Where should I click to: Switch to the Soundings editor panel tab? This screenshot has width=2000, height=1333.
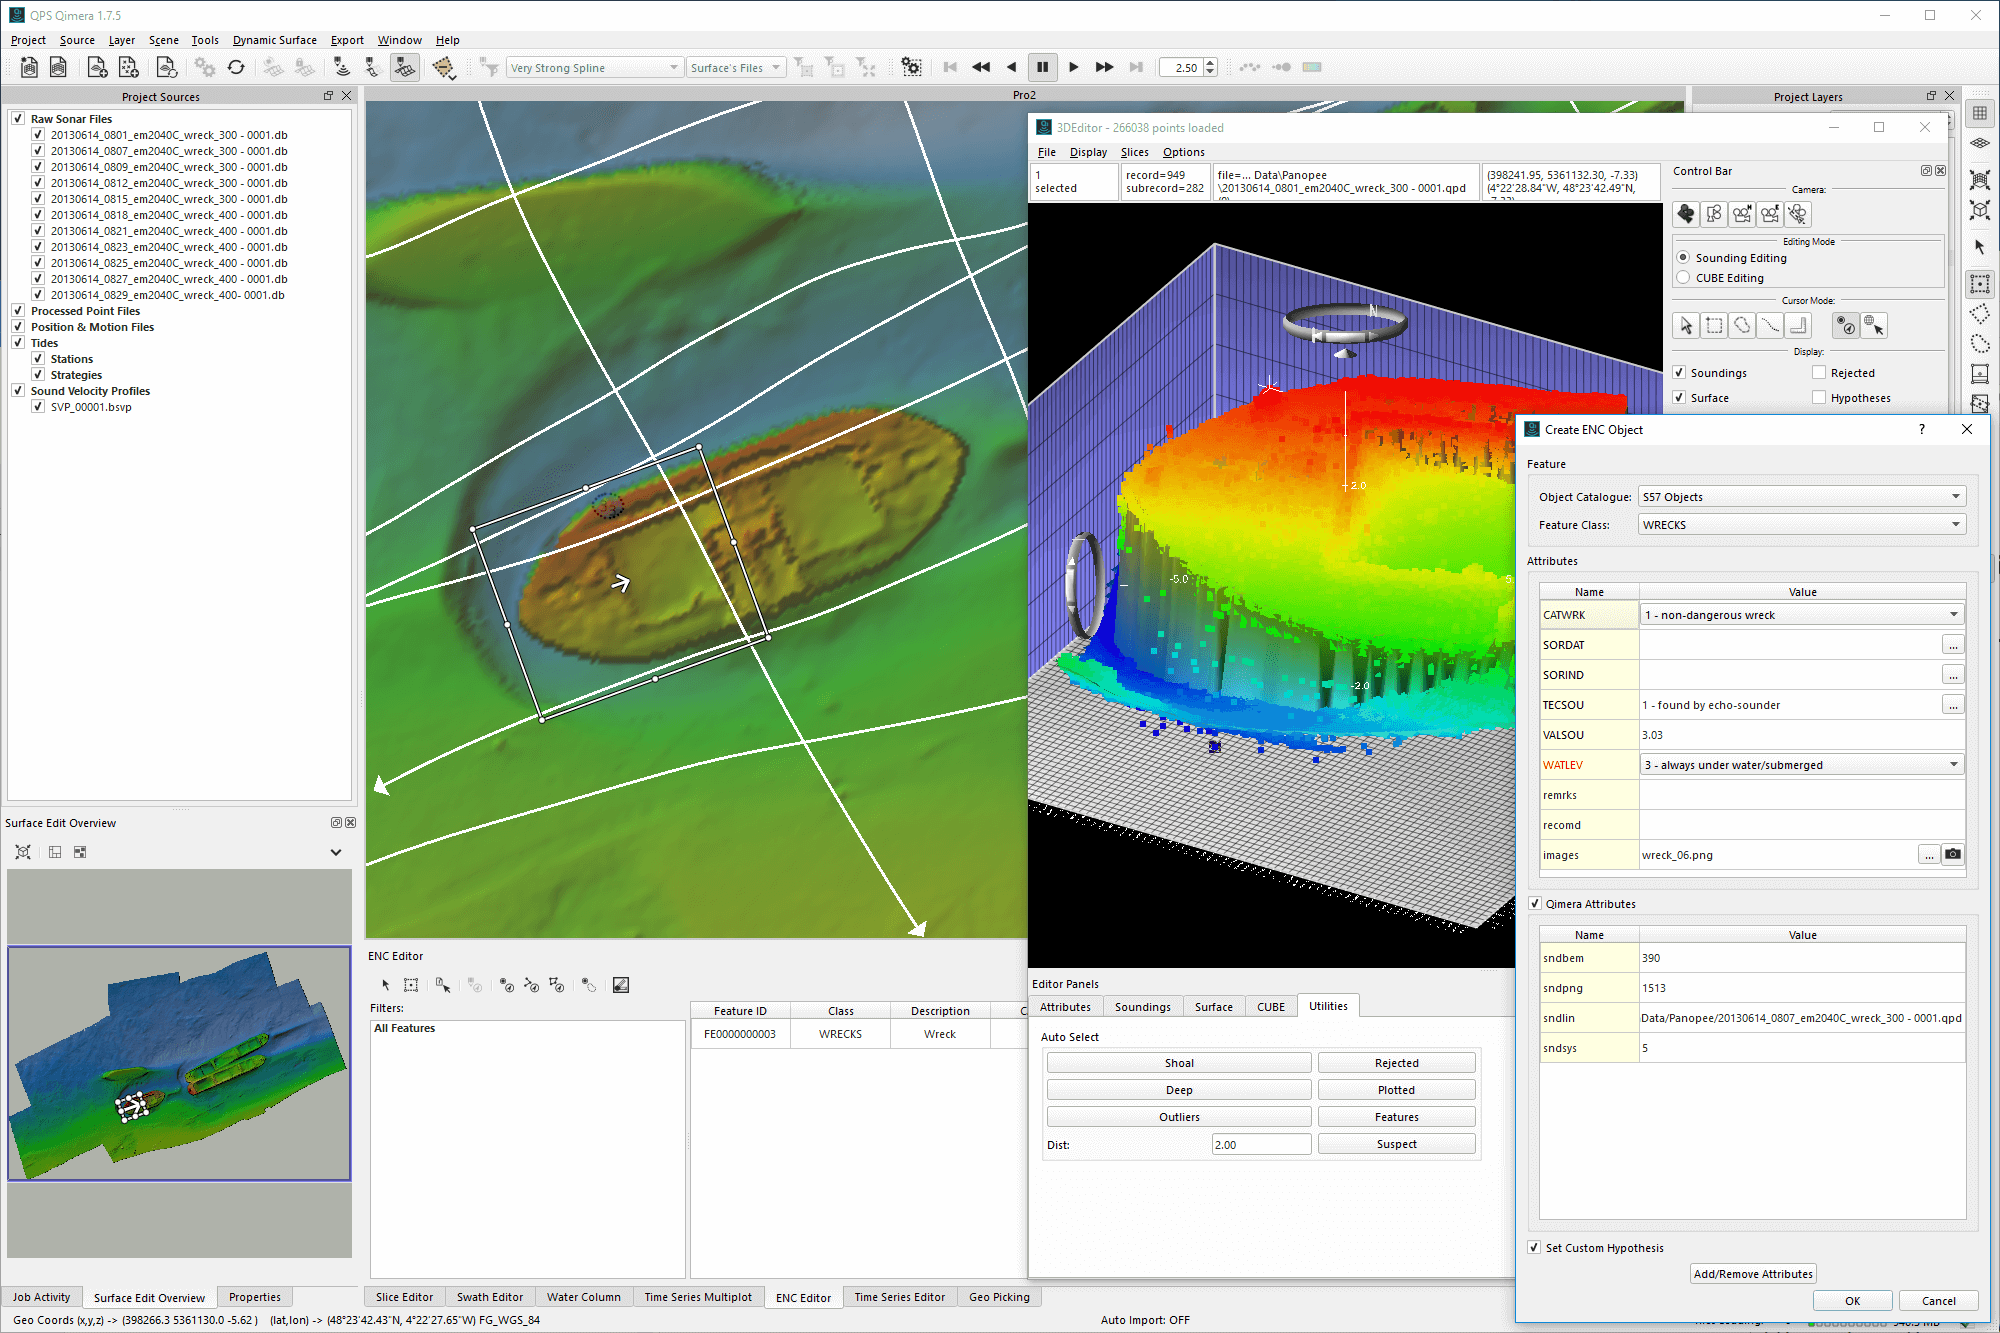(x=1142, y=1006)
